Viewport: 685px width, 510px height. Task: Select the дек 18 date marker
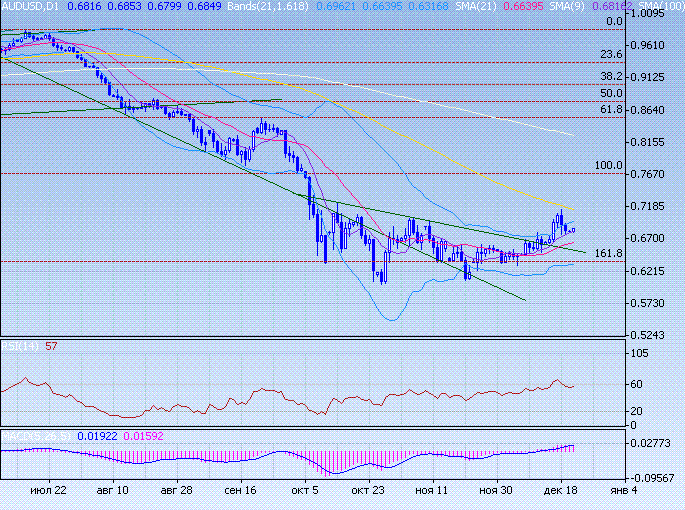click(560, 492)
